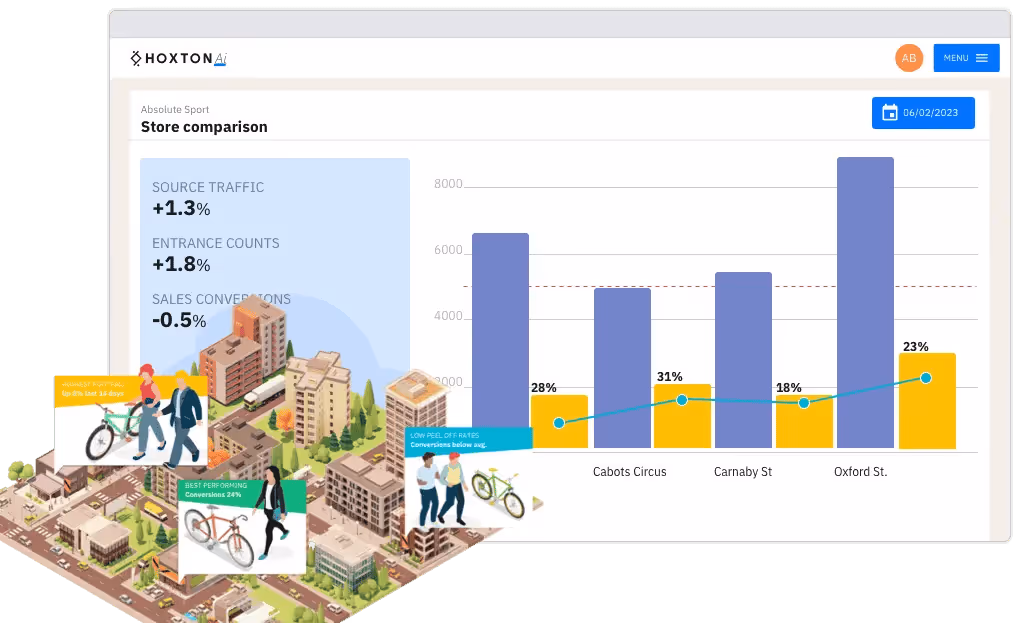This screenshot has width=1018, height=623.
Task: Select the Entrance Counts +1.8% stat
Action: pyautogui.click(x=216, y=254)
